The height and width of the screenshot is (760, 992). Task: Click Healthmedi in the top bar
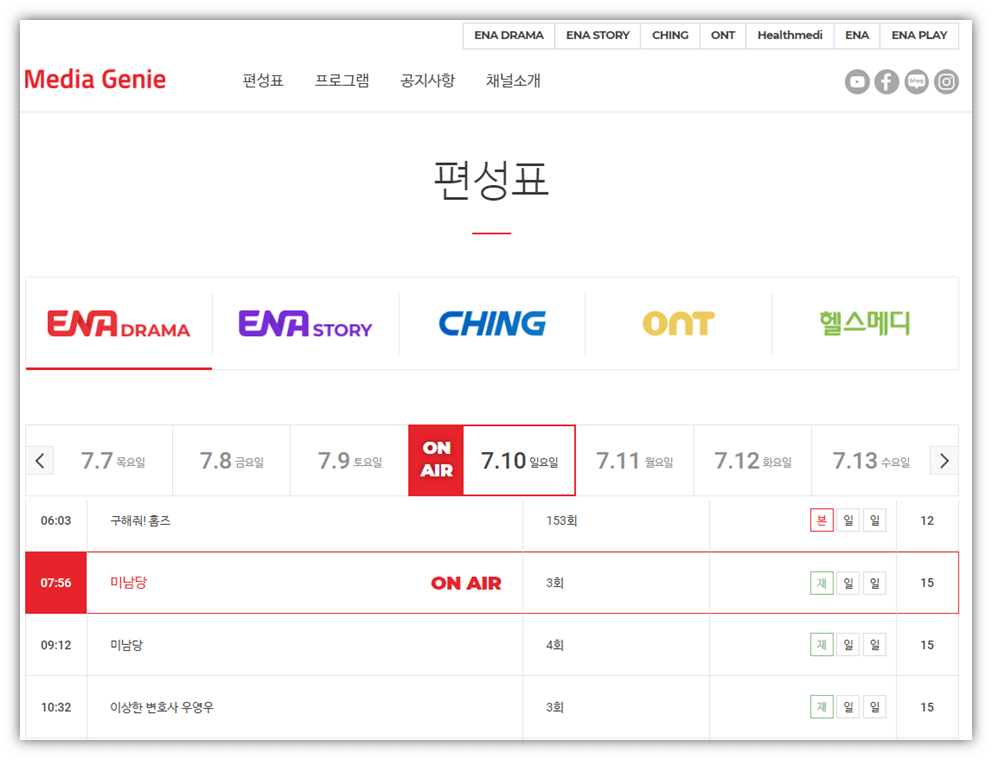coord(790,35)
